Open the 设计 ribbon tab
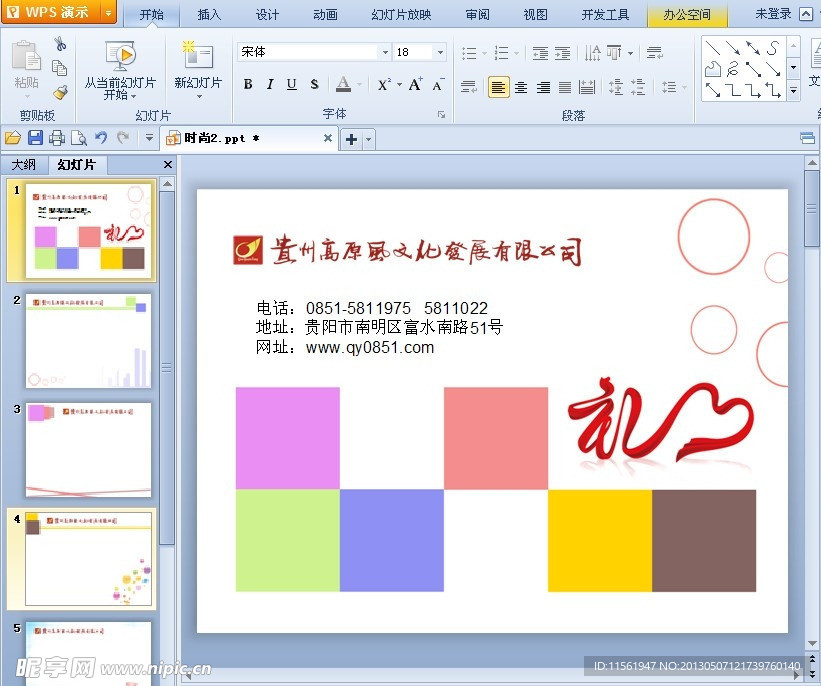The image size is (821, 686). (x=267, y=14)
